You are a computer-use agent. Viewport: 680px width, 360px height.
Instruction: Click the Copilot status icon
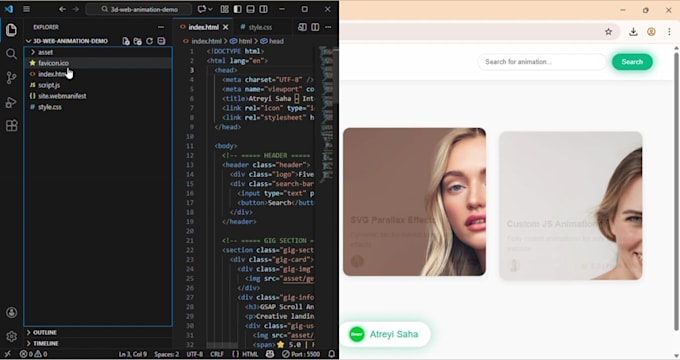tap(270, 354)
